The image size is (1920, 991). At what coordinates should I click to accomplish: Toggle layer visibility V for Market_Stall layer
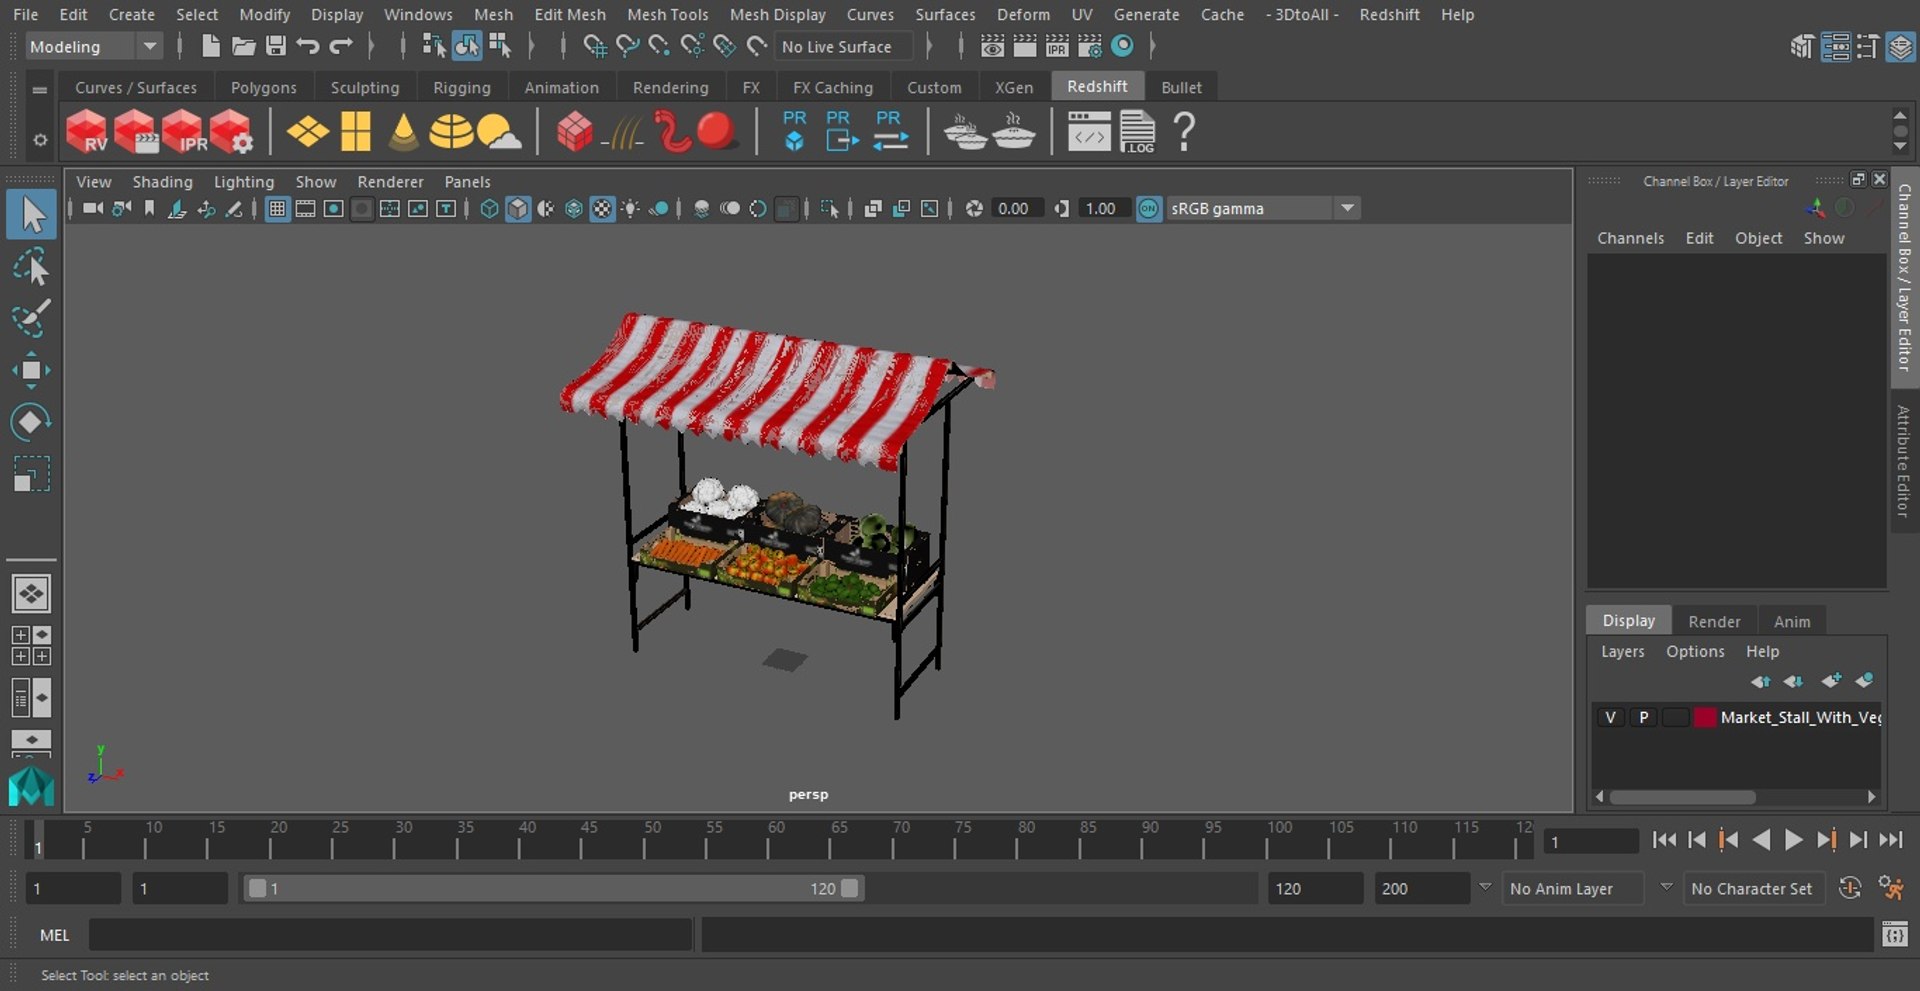[x=1610, y=717]
